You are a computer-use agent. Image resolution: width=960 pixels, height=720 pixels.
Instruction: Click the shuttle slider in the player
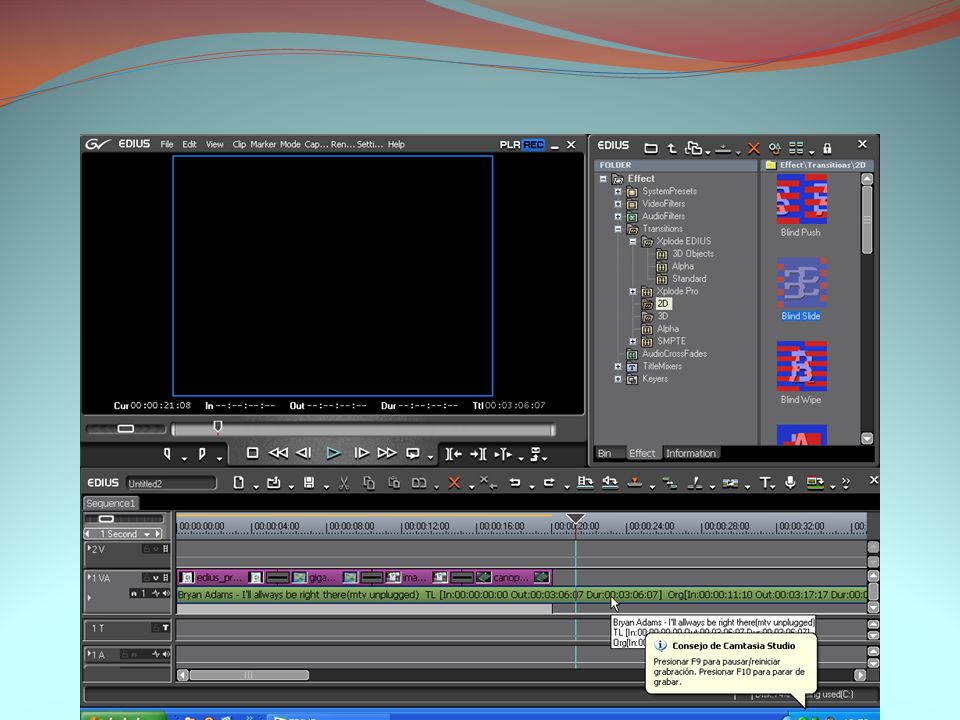(126, 429)
